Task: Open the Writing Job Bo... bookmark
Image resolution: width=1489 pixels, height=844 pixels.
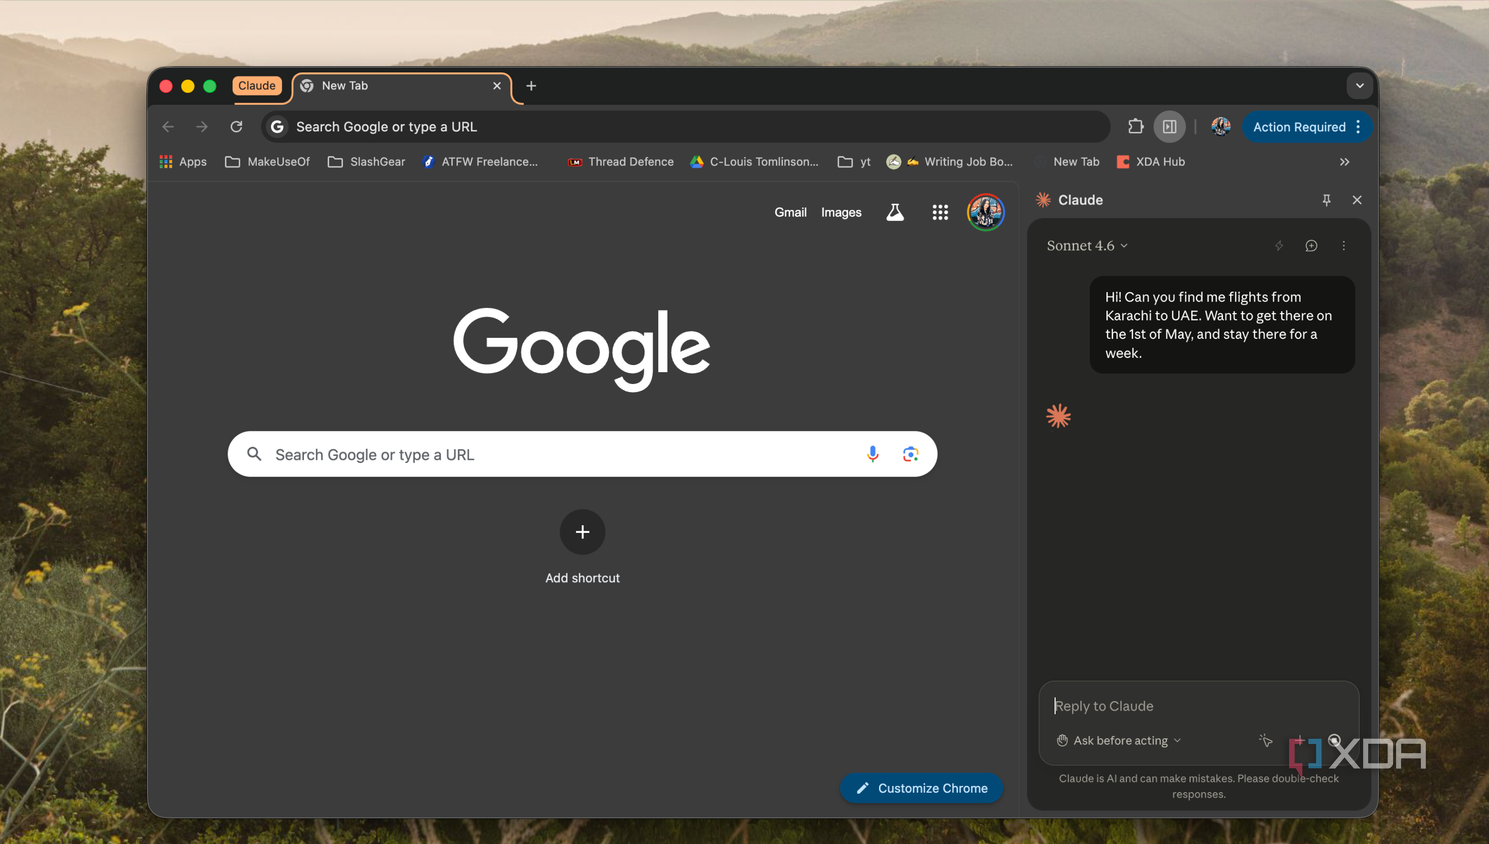Action: 950,162
